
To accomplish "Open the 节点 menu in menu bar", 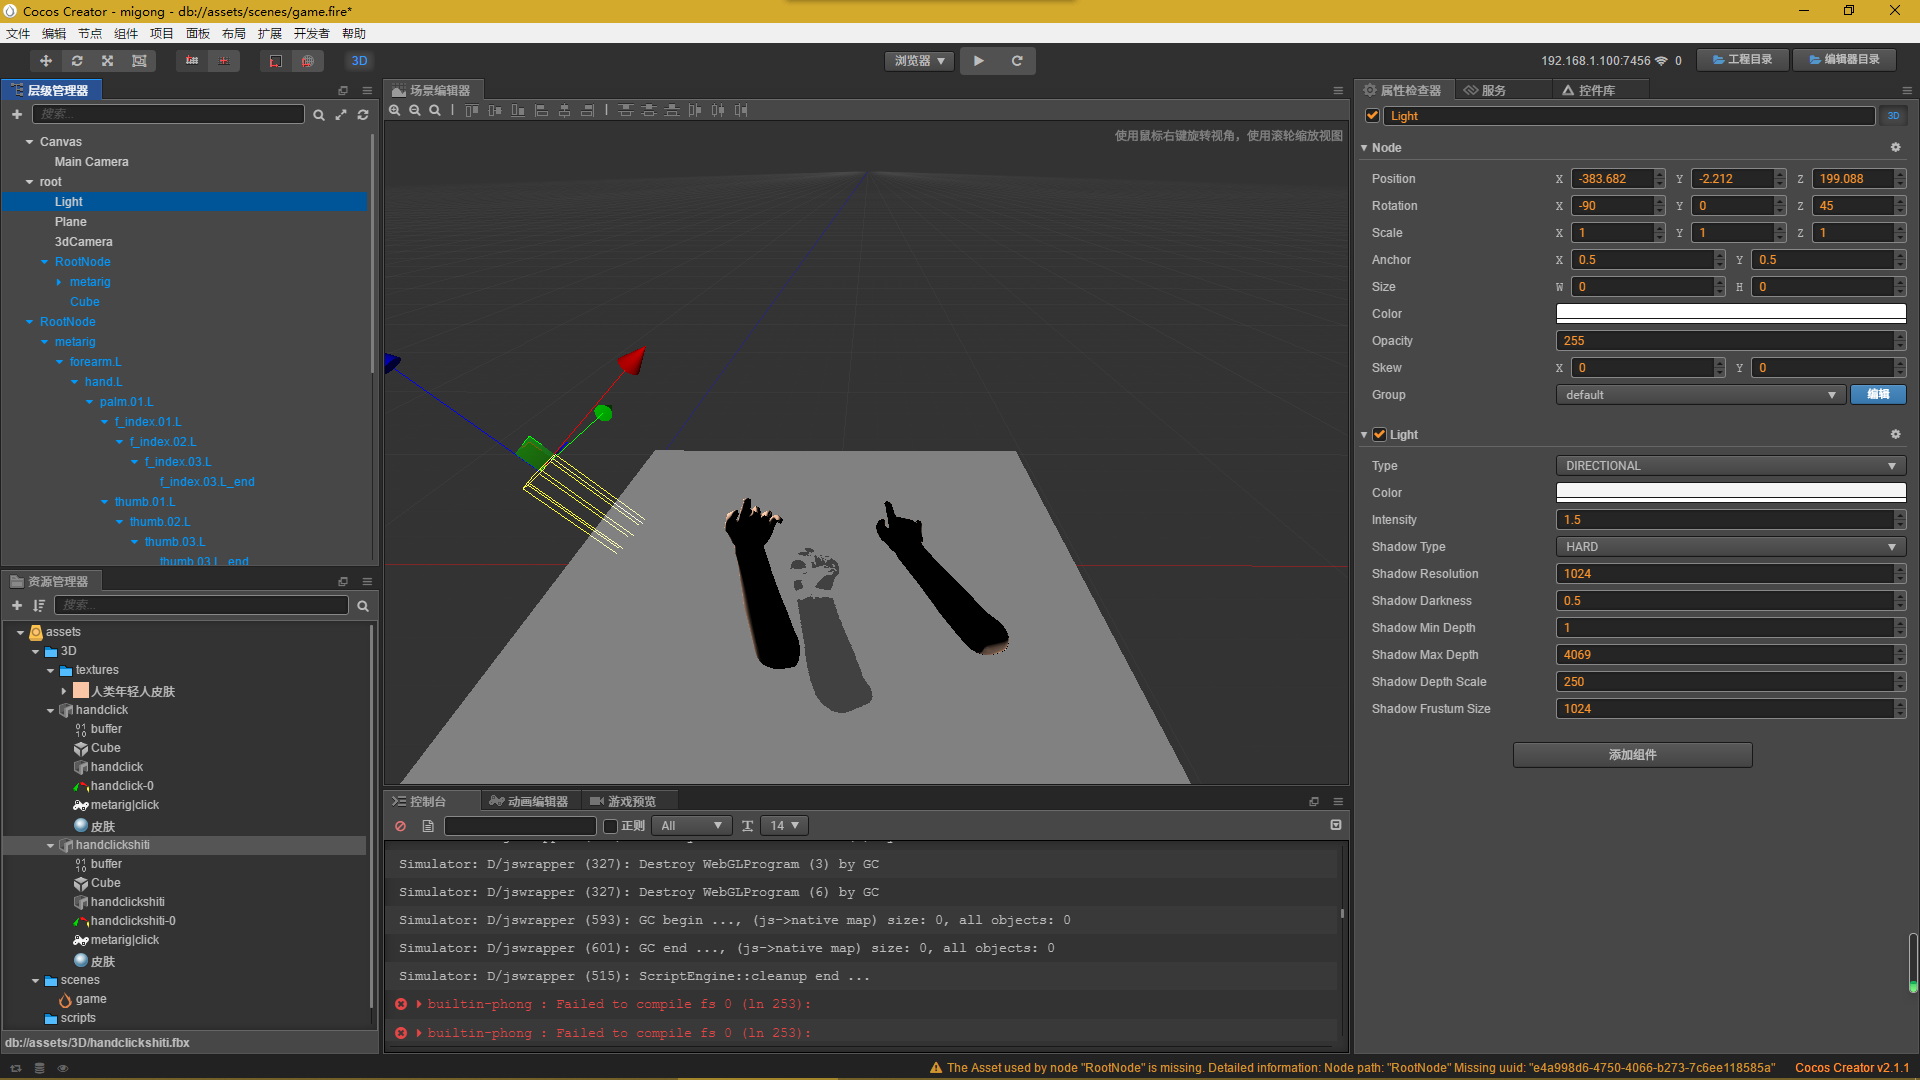I will 90,33.
